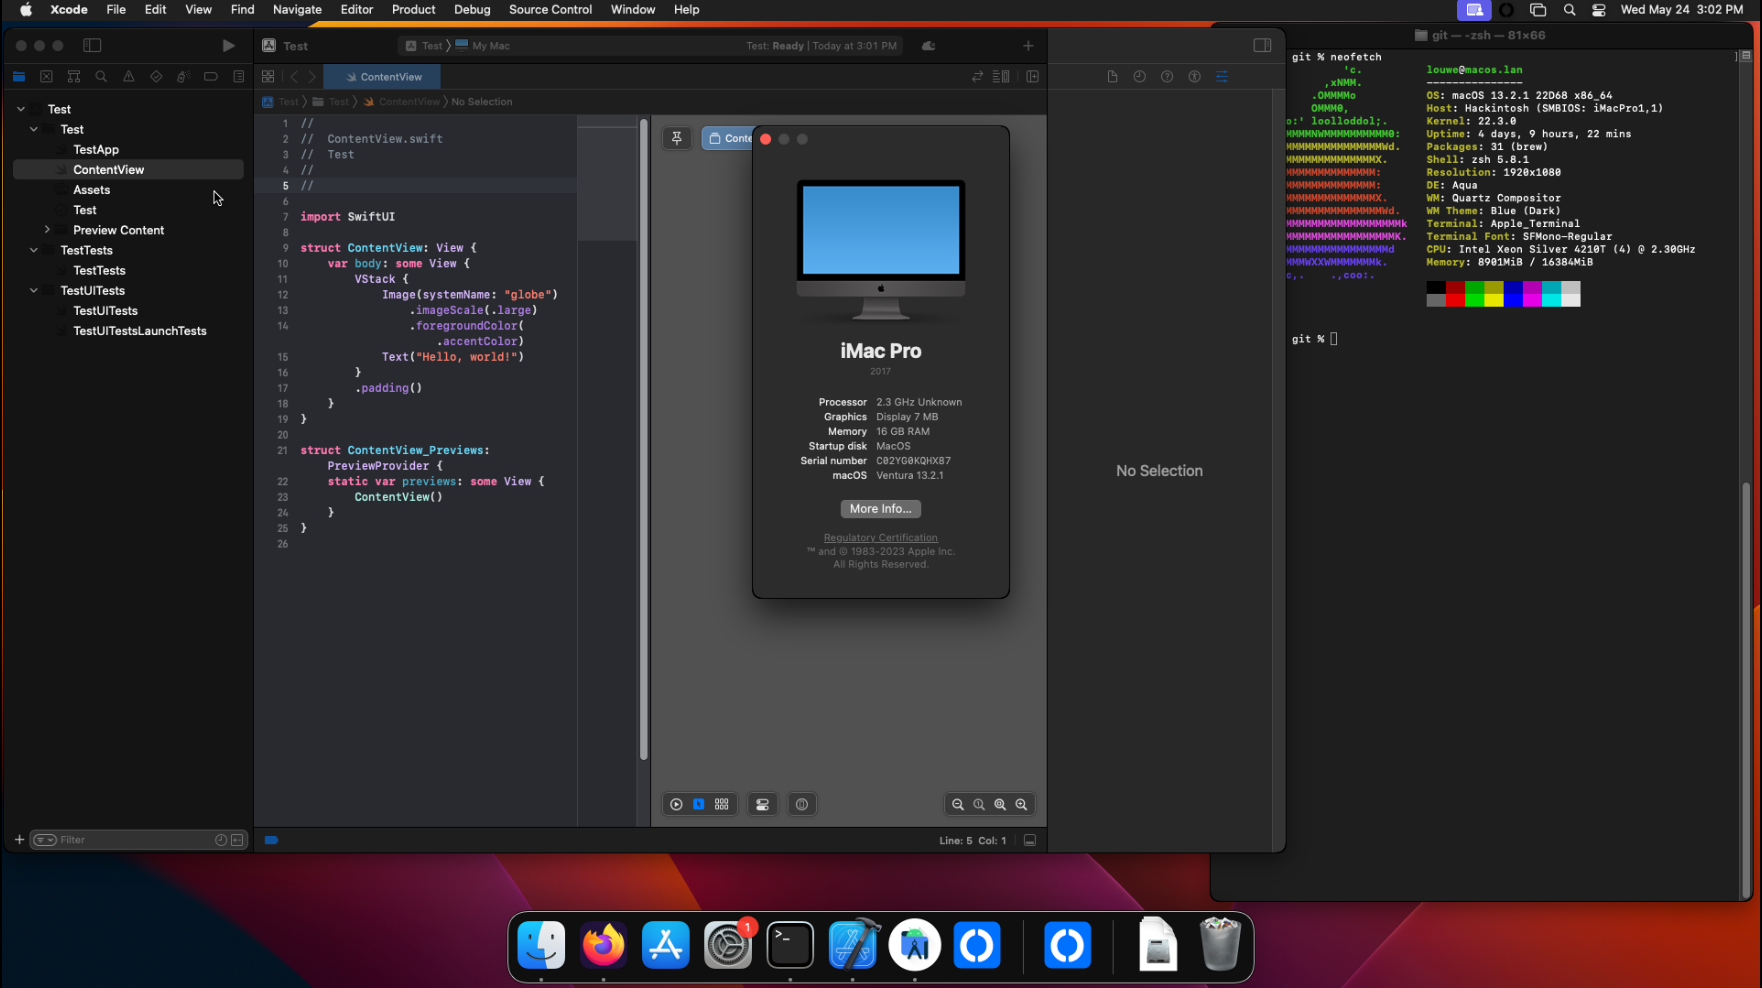
Task: Open the Source Control menu
Action: (550, 10)
